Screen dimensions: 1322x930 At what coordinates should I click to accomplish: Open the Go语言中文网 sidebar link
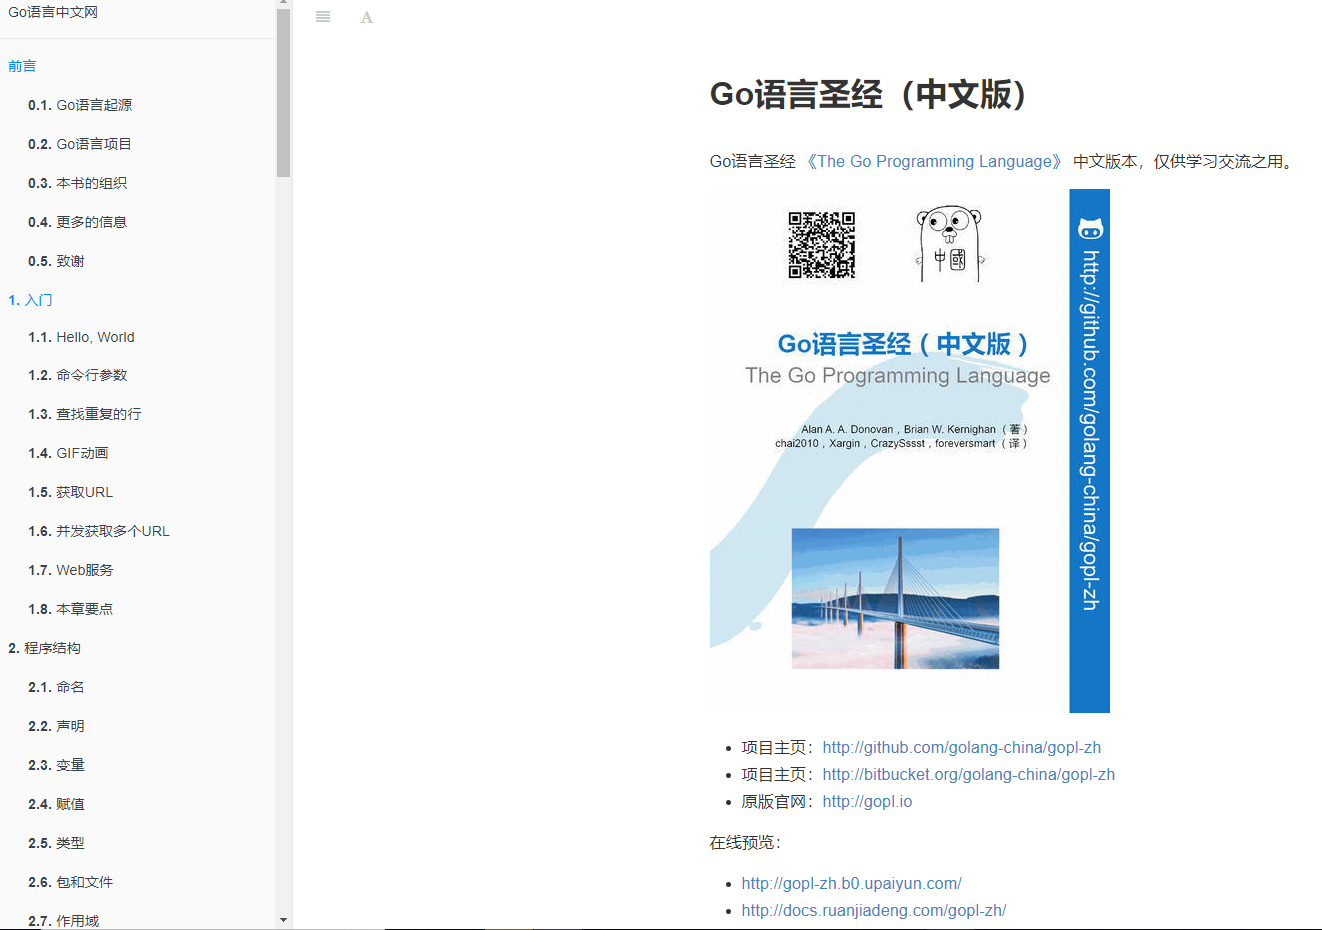(53, 12)
